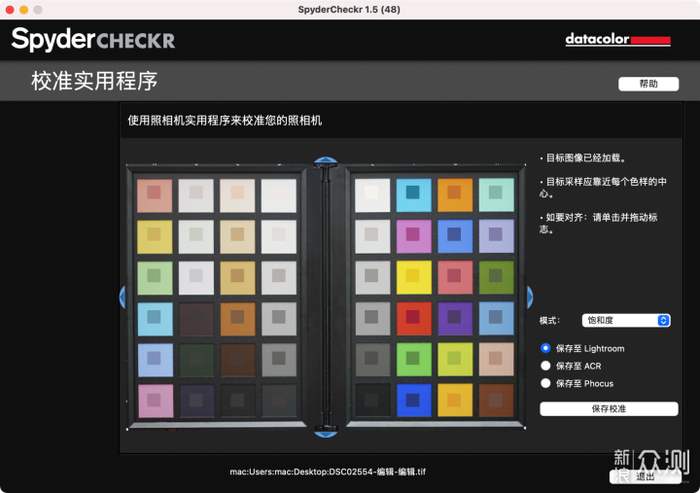This screenshot has width=700, height=493.
Task: Click the DSC02554 tif file path text
Action: click(x=328, y=472)
